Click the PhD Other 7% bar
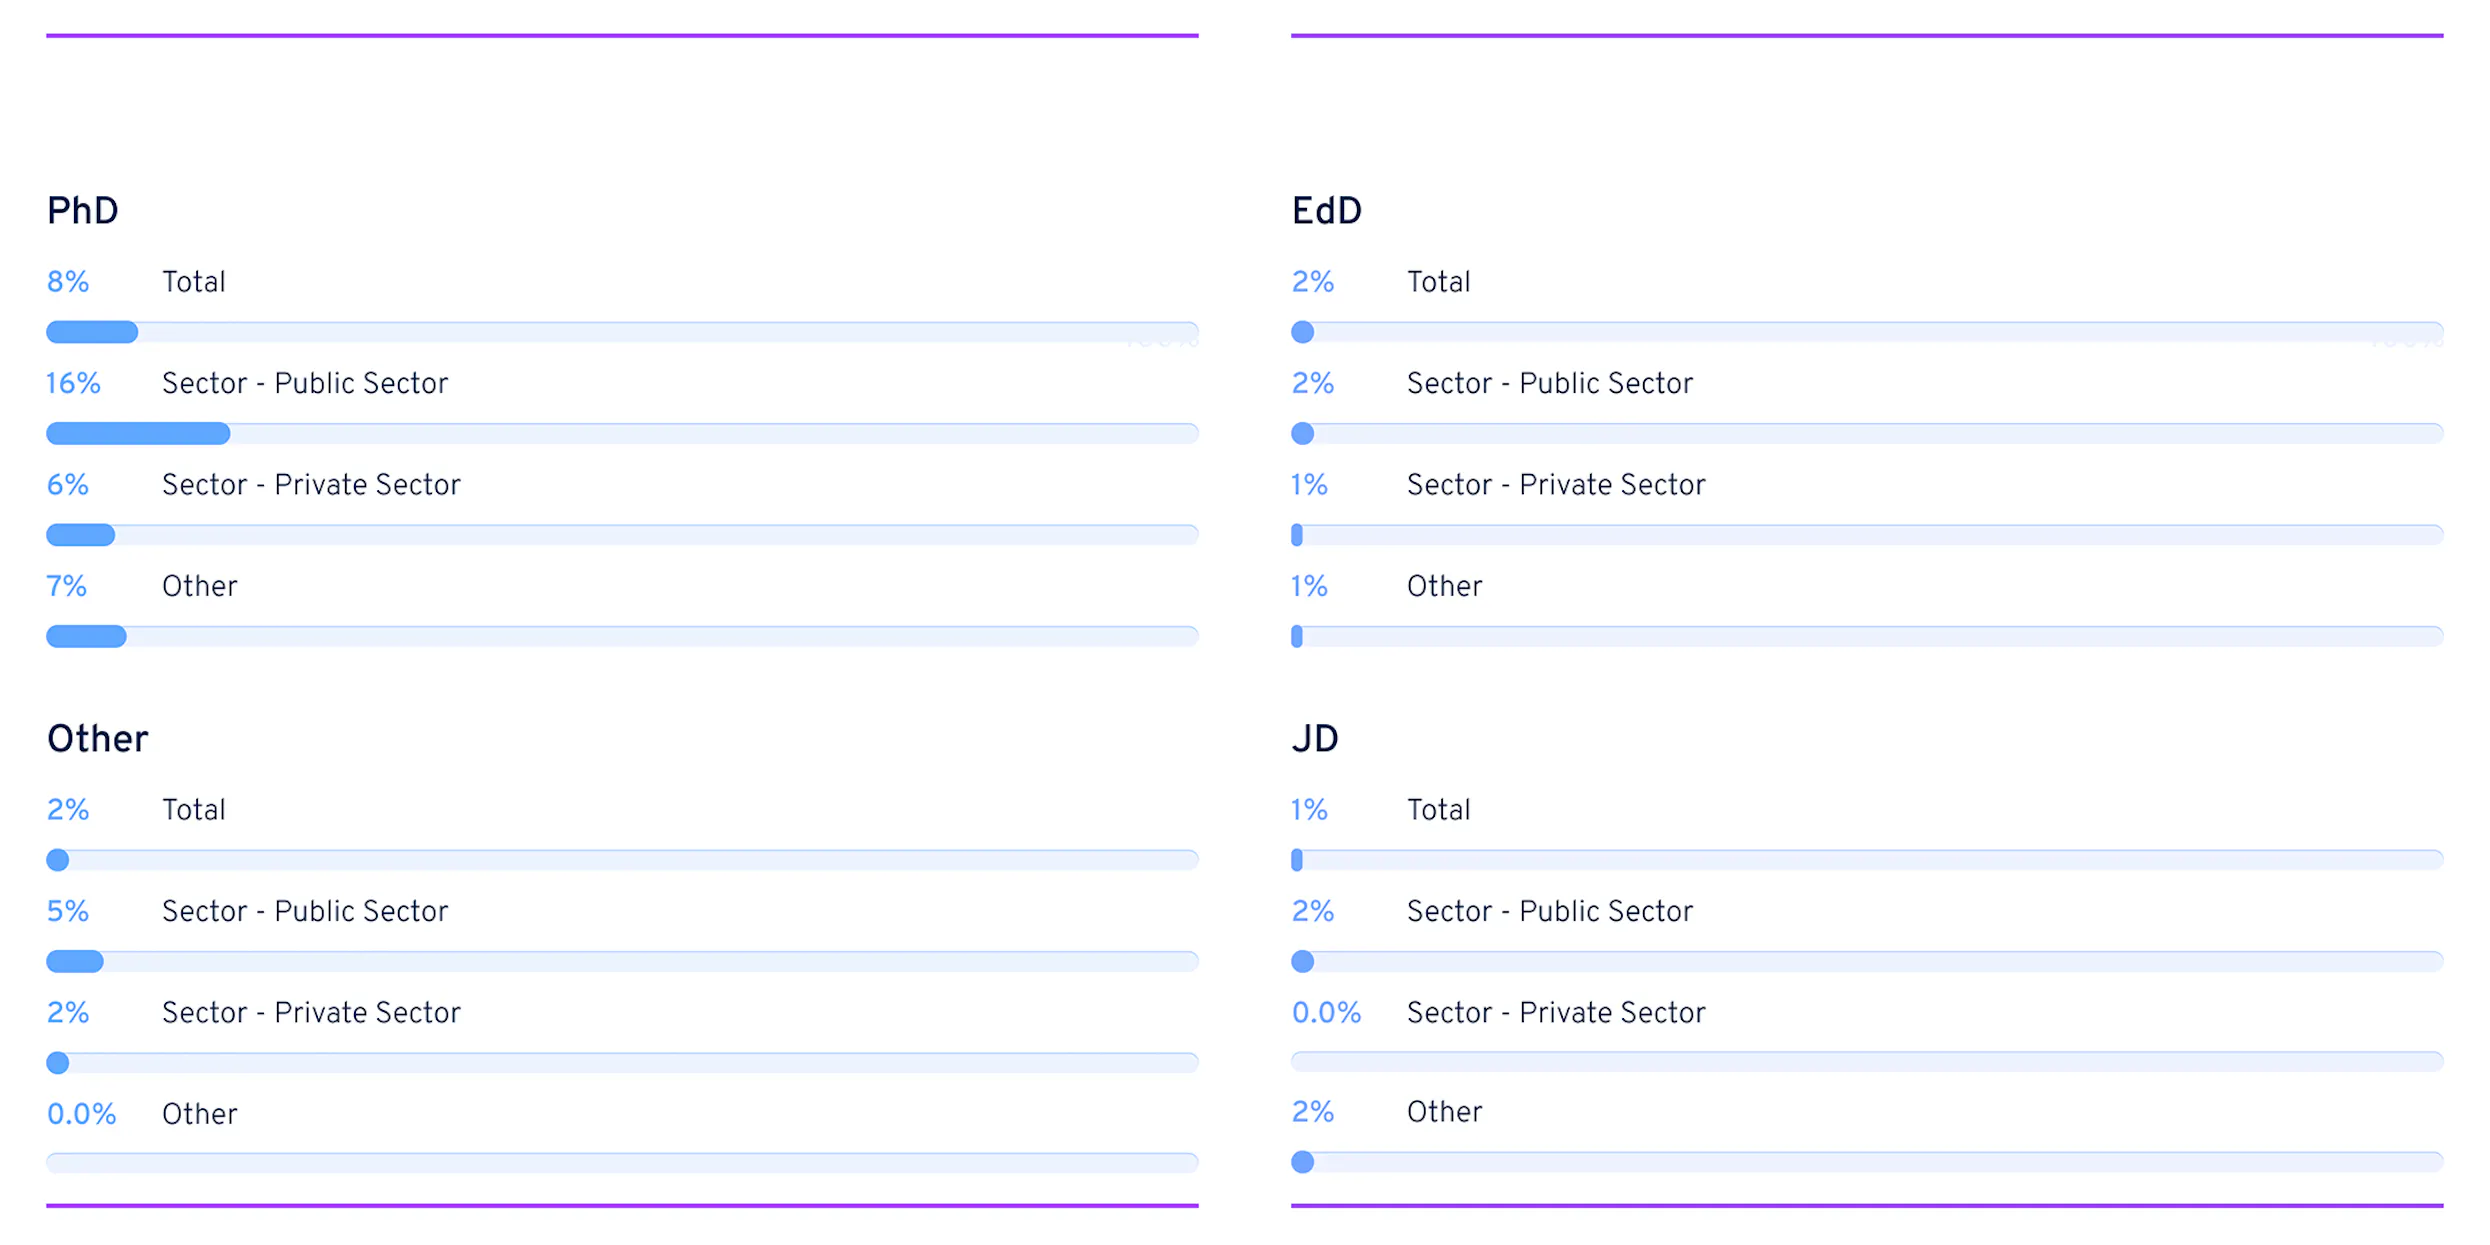Image resolution: width=2490 pixels, height=1245 pixels. pyautogui.click(x=622, y=636)
